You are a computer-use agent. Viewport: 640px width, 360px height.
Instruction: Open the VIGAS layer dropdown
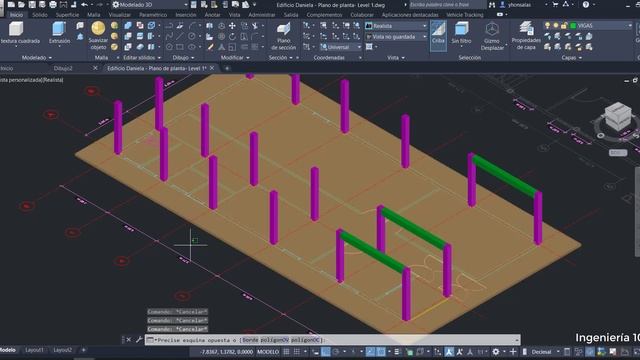[x=588, y=26]
